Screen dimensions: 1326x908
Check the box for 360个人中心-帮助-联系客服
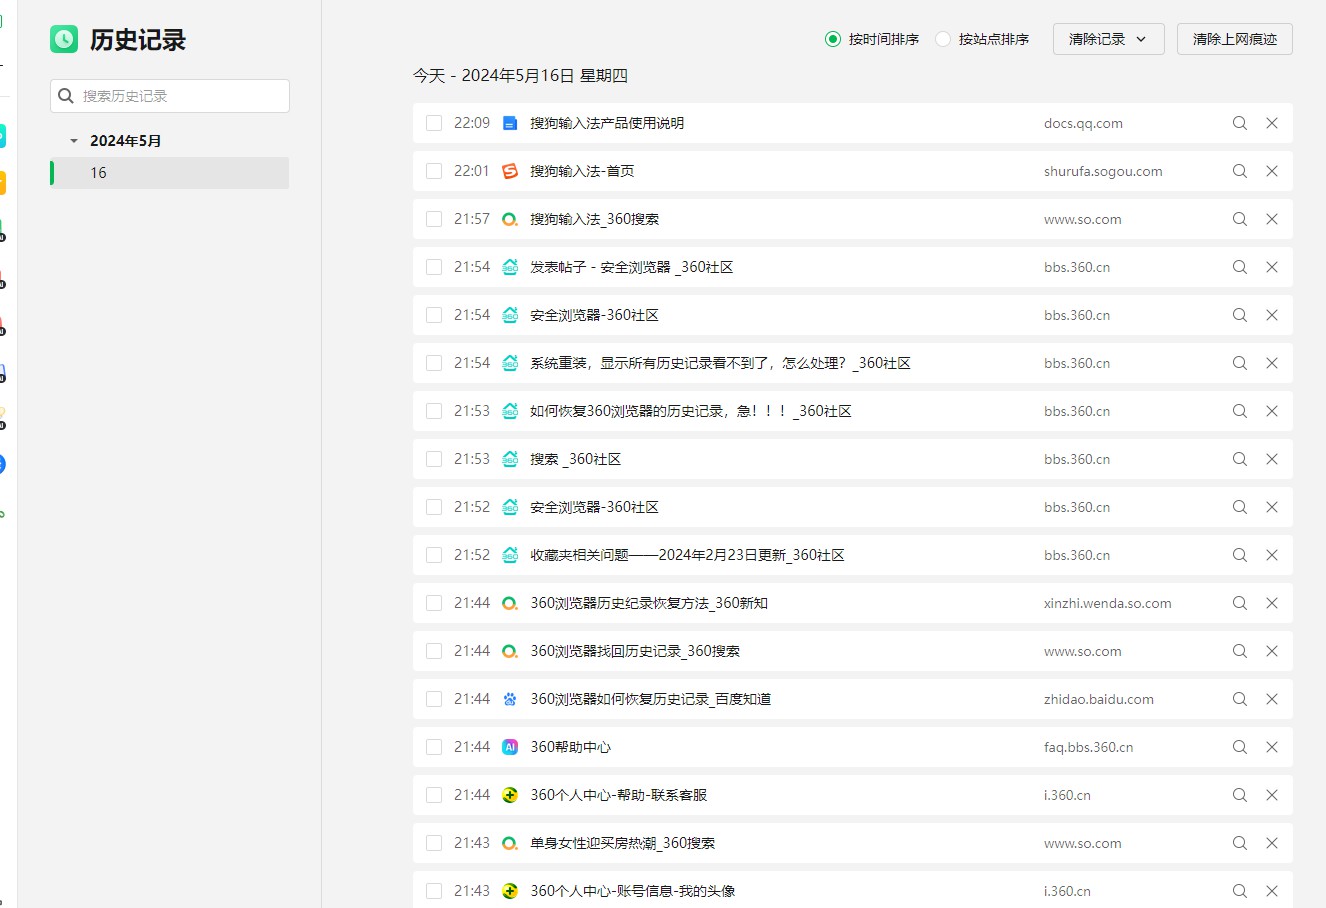coord(434,795)
